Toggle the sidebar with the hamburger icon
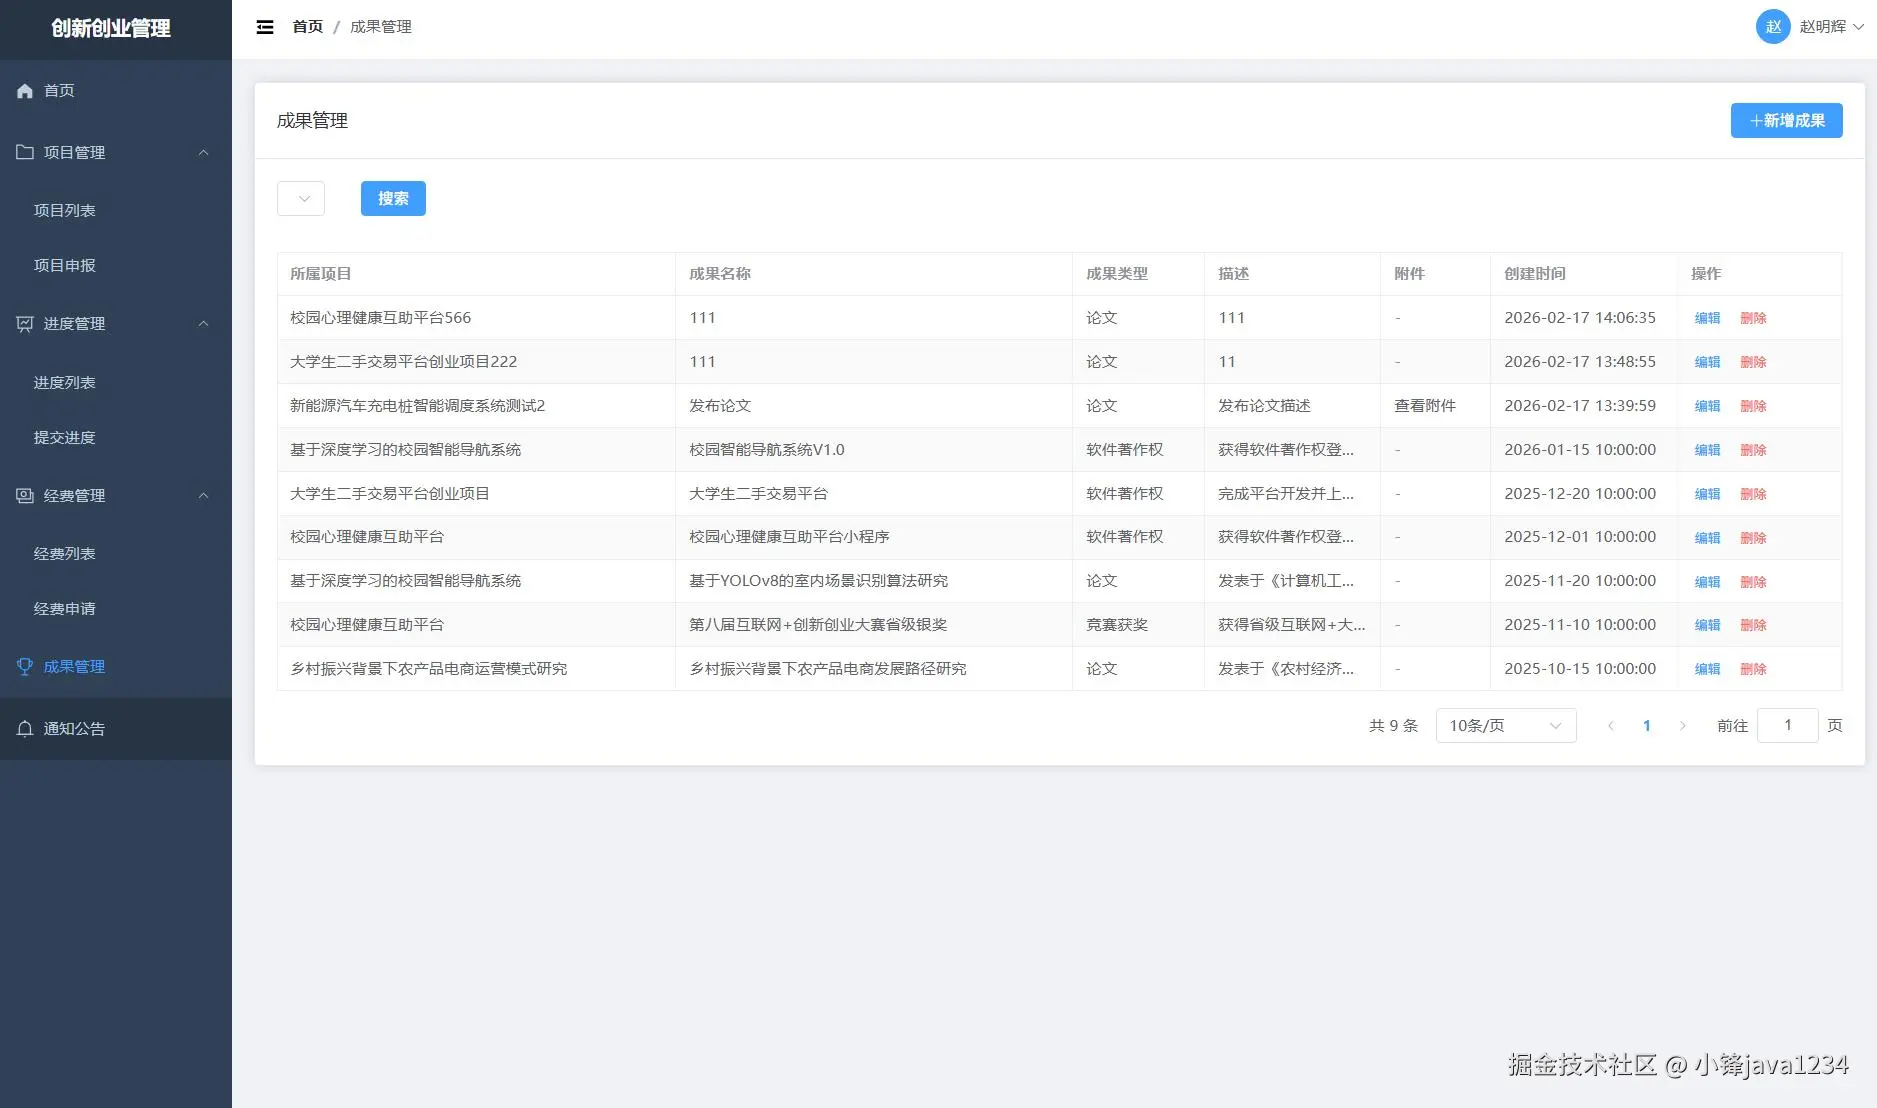The width and height of the screenshot is (1877, 1108). pos(265,27)
